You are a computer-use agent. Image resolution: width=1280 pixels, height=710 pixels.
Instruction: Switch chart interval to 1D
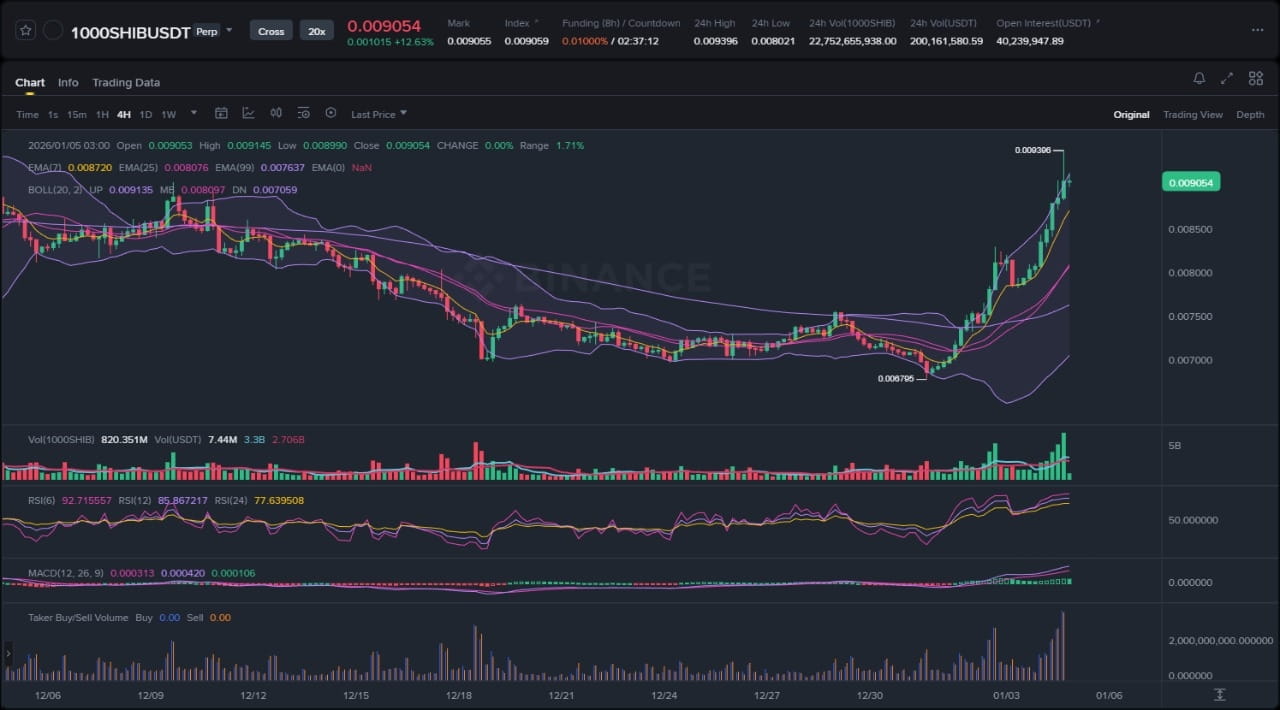click(x=146, y=115)
